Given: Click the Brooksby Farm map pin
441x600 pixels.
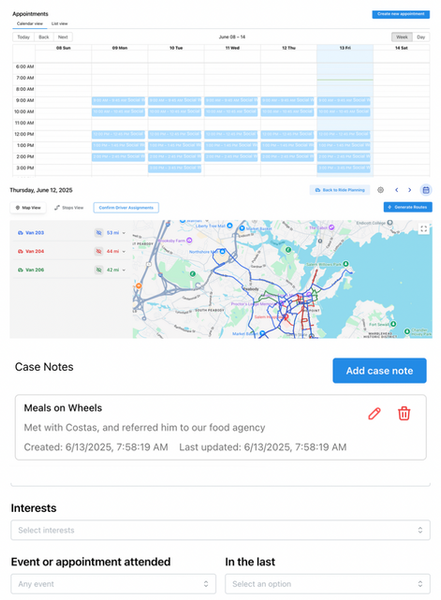Looking at the screenshot, I should [189, 240].
